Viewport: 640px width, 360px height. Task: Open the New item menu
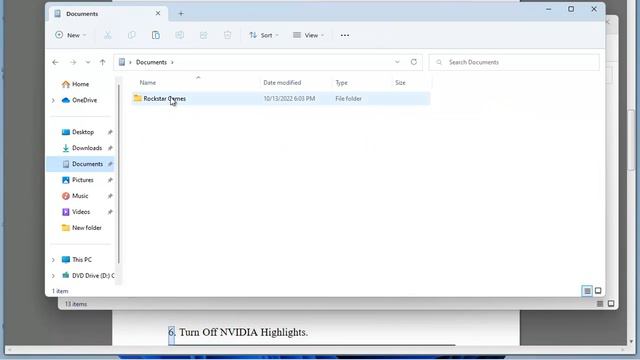(71, 35)
